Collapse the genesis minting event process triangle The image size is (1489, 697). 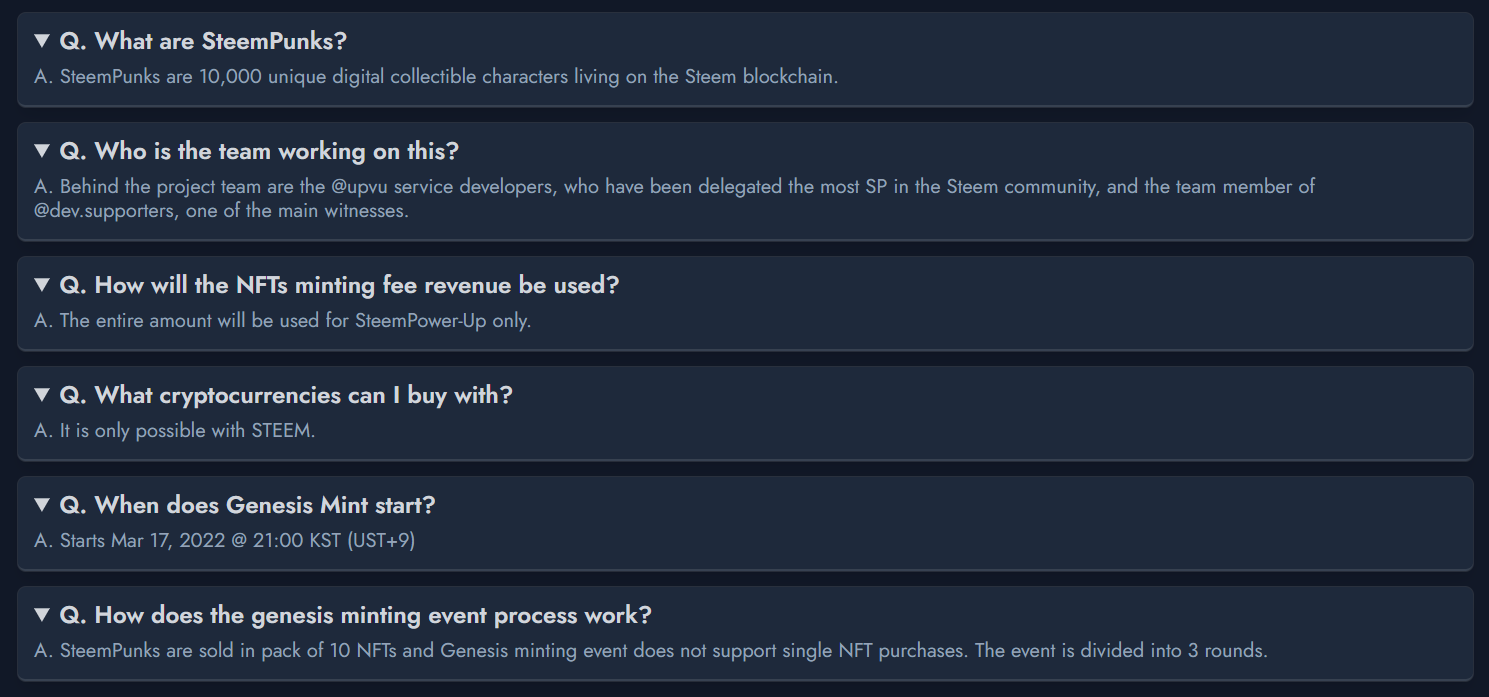click(x=42, y=615)
